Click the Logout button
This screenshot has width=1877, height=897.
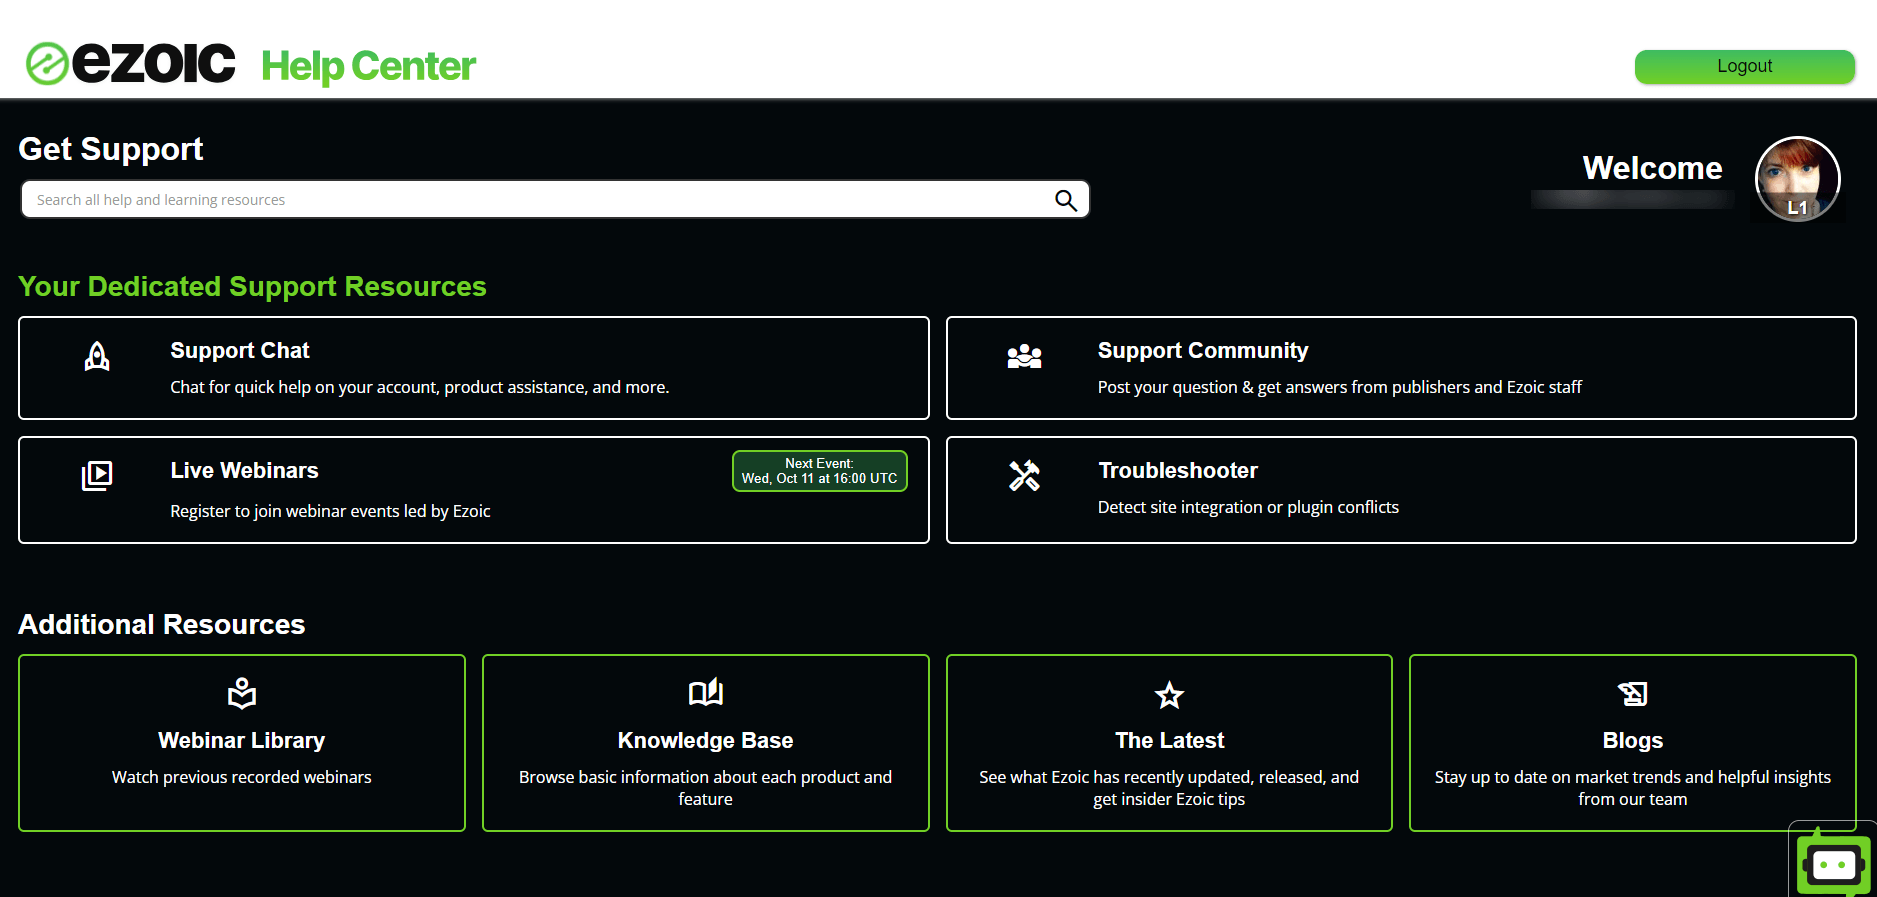click(x=1745, y=66)
